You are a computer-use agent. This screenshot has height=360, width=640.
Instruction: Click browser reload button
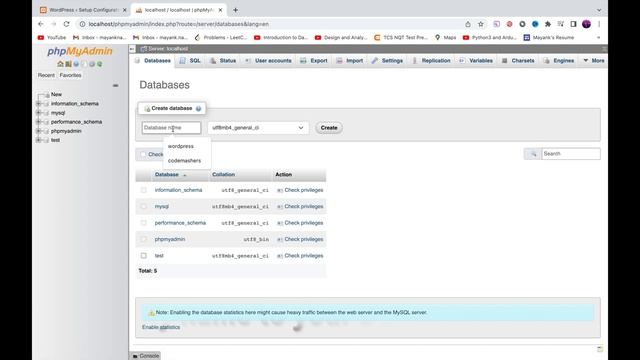[x=67, y=24]
